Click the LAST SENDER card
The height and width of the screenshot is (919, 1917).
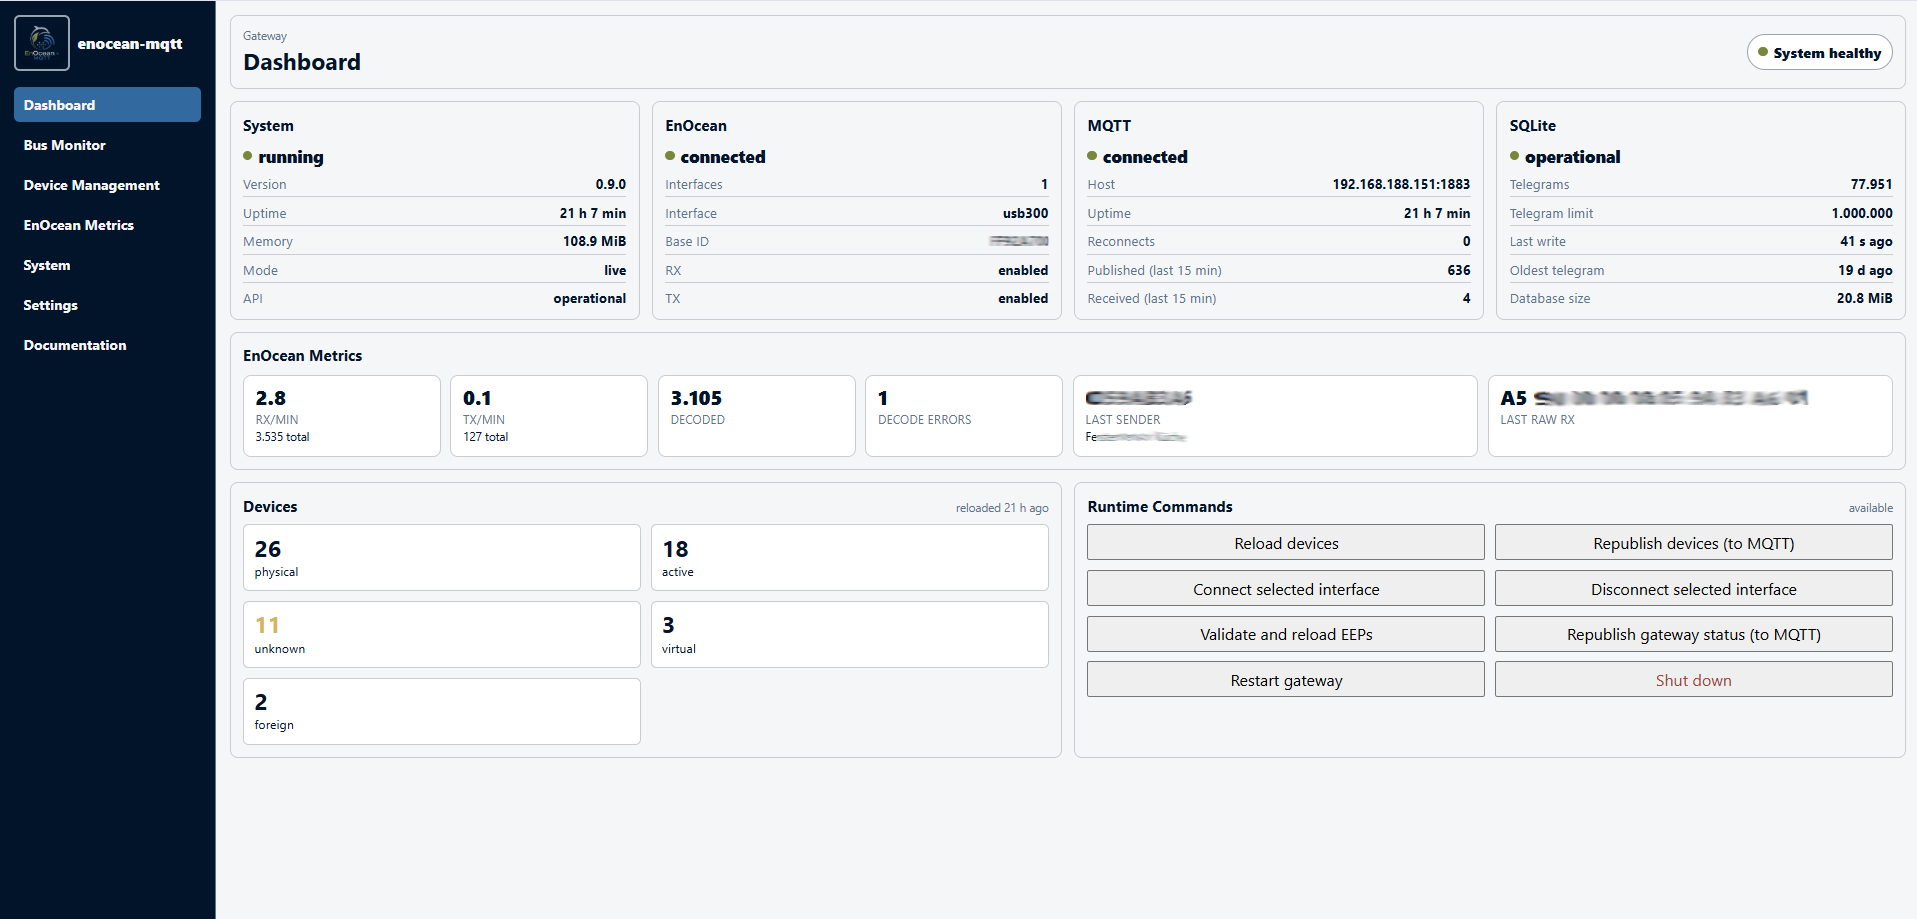(x=1275, y=416)
